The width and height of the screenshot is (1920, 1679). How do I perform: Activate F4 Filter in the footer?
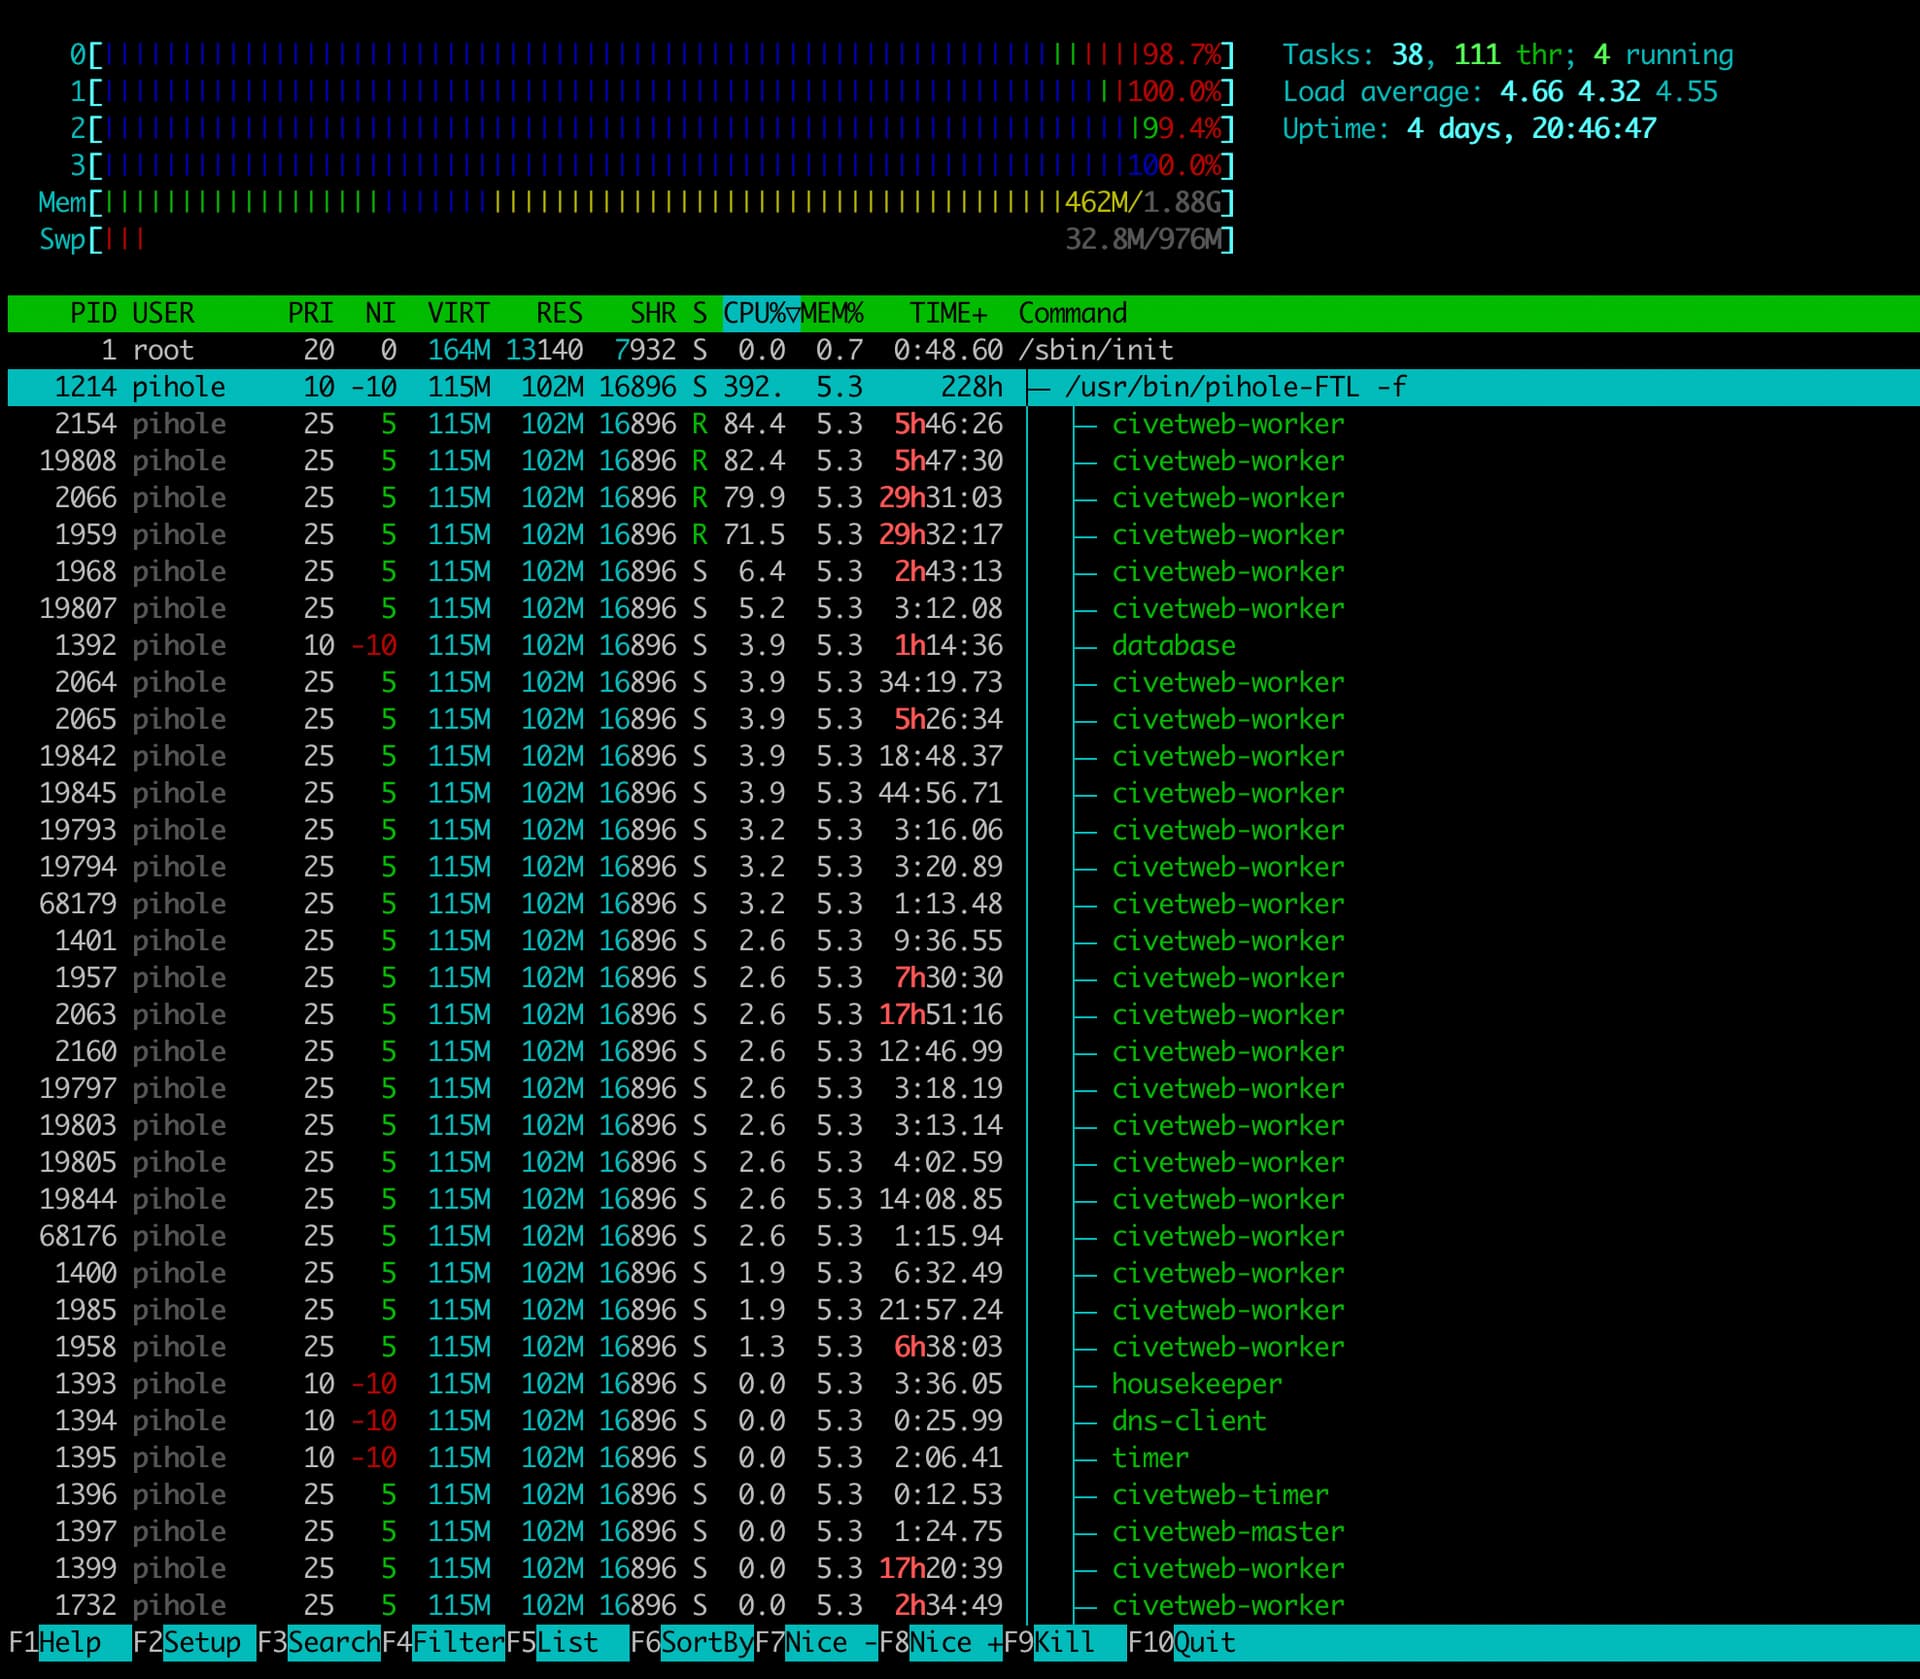click(x=456, y=1643)
